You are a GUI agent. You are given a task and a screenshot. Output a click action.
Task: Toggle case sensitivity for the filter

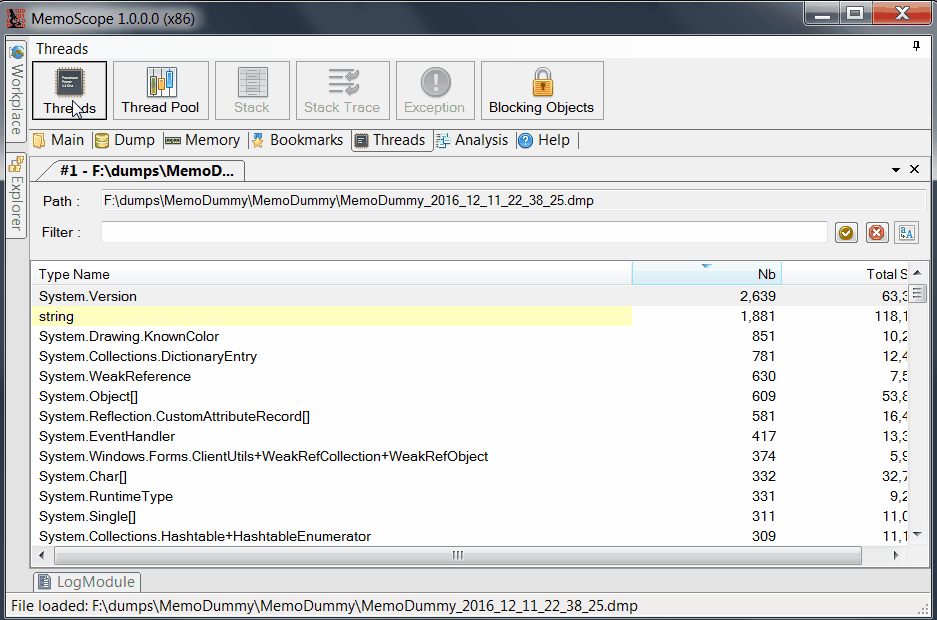[x=906, y=232]
